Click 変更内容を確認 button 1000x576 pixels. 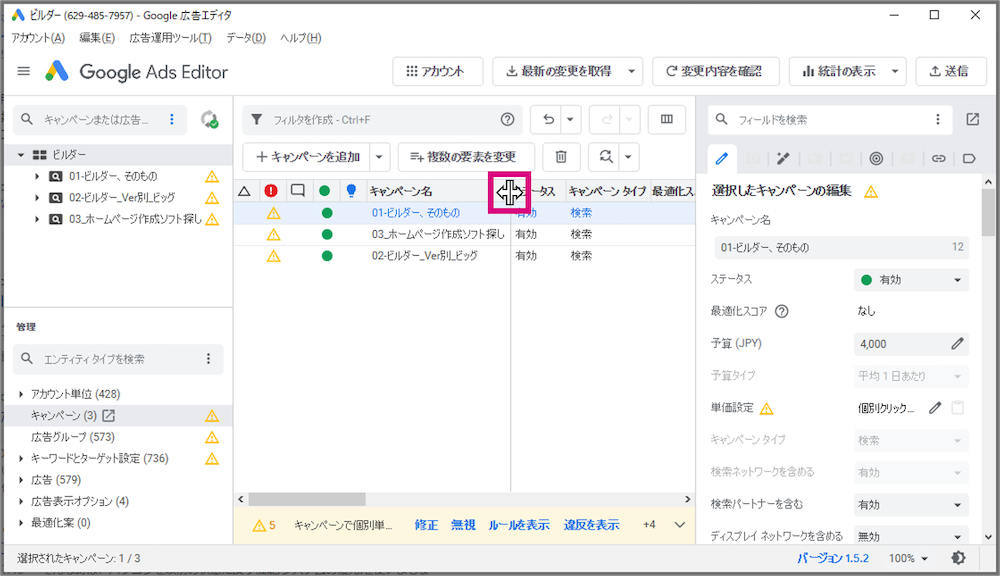click(x=716, y=71)
